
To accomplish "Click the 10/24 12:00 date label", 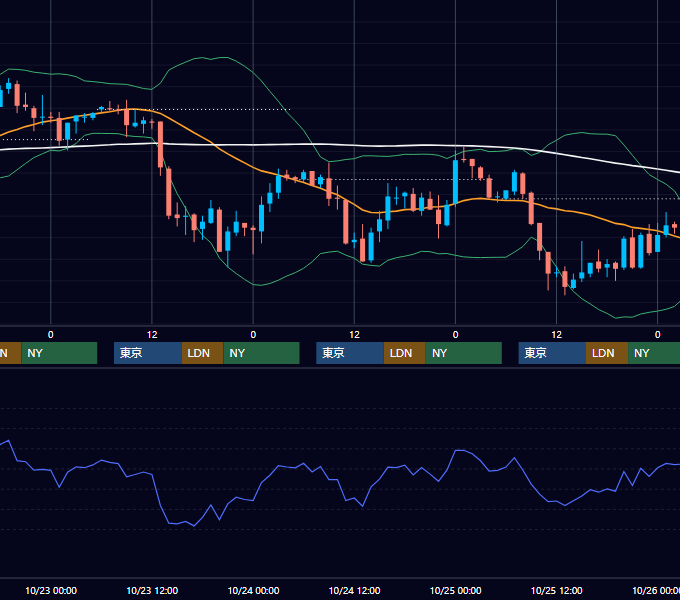I will [x=354, y=590].
